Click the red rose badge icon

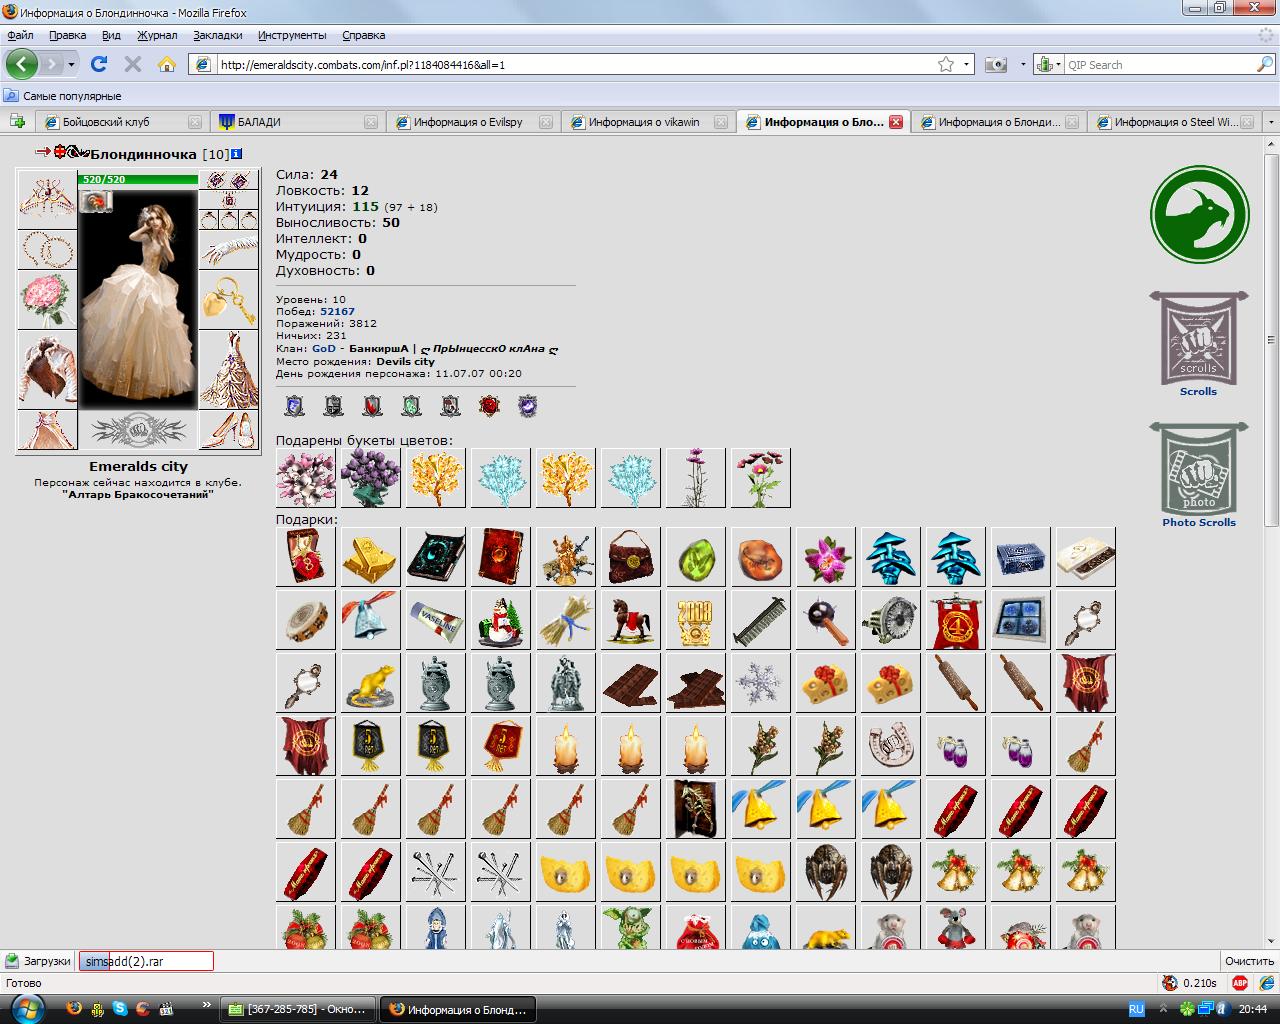(488, 406)
